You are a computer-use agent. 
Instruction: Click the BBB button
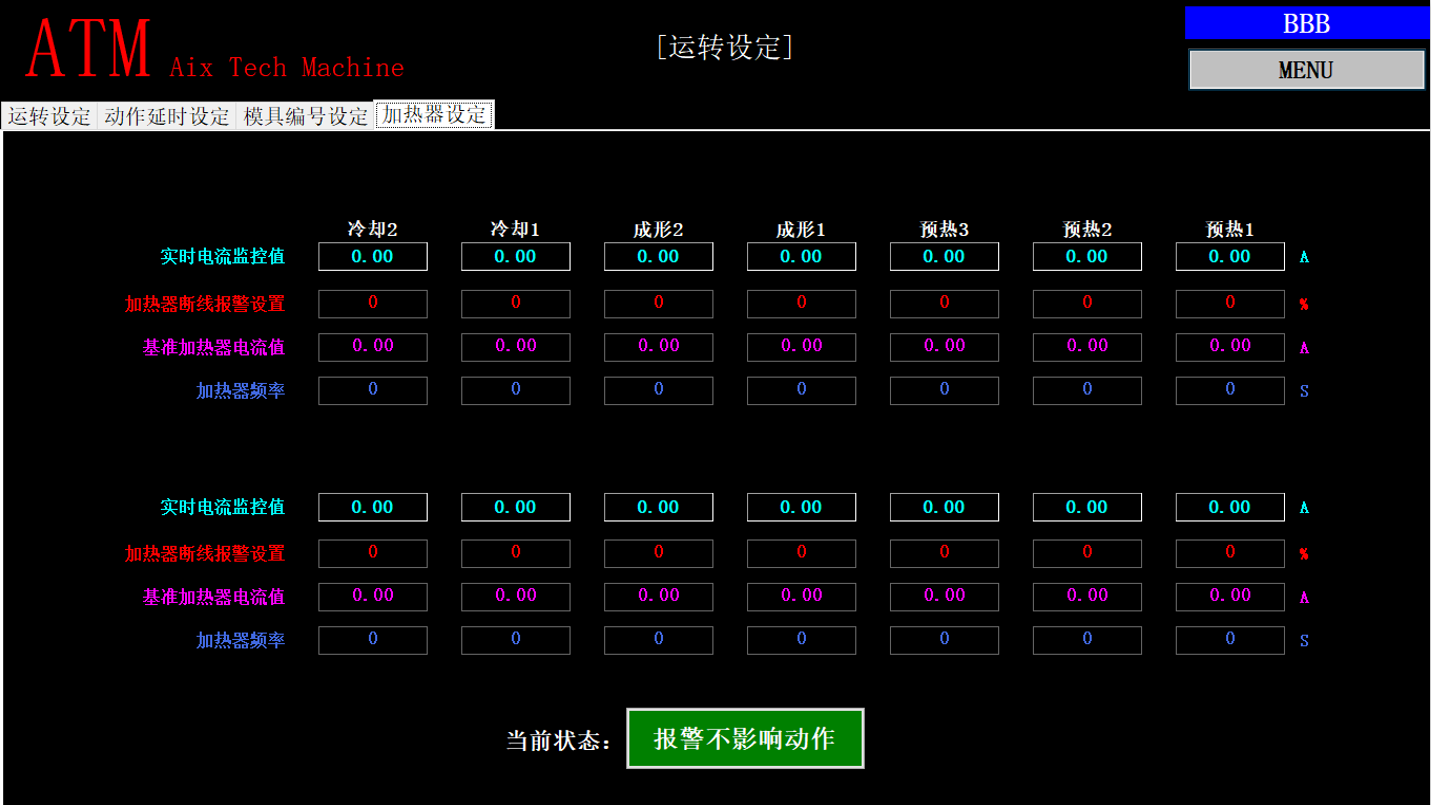click(x=1306, y=23)
